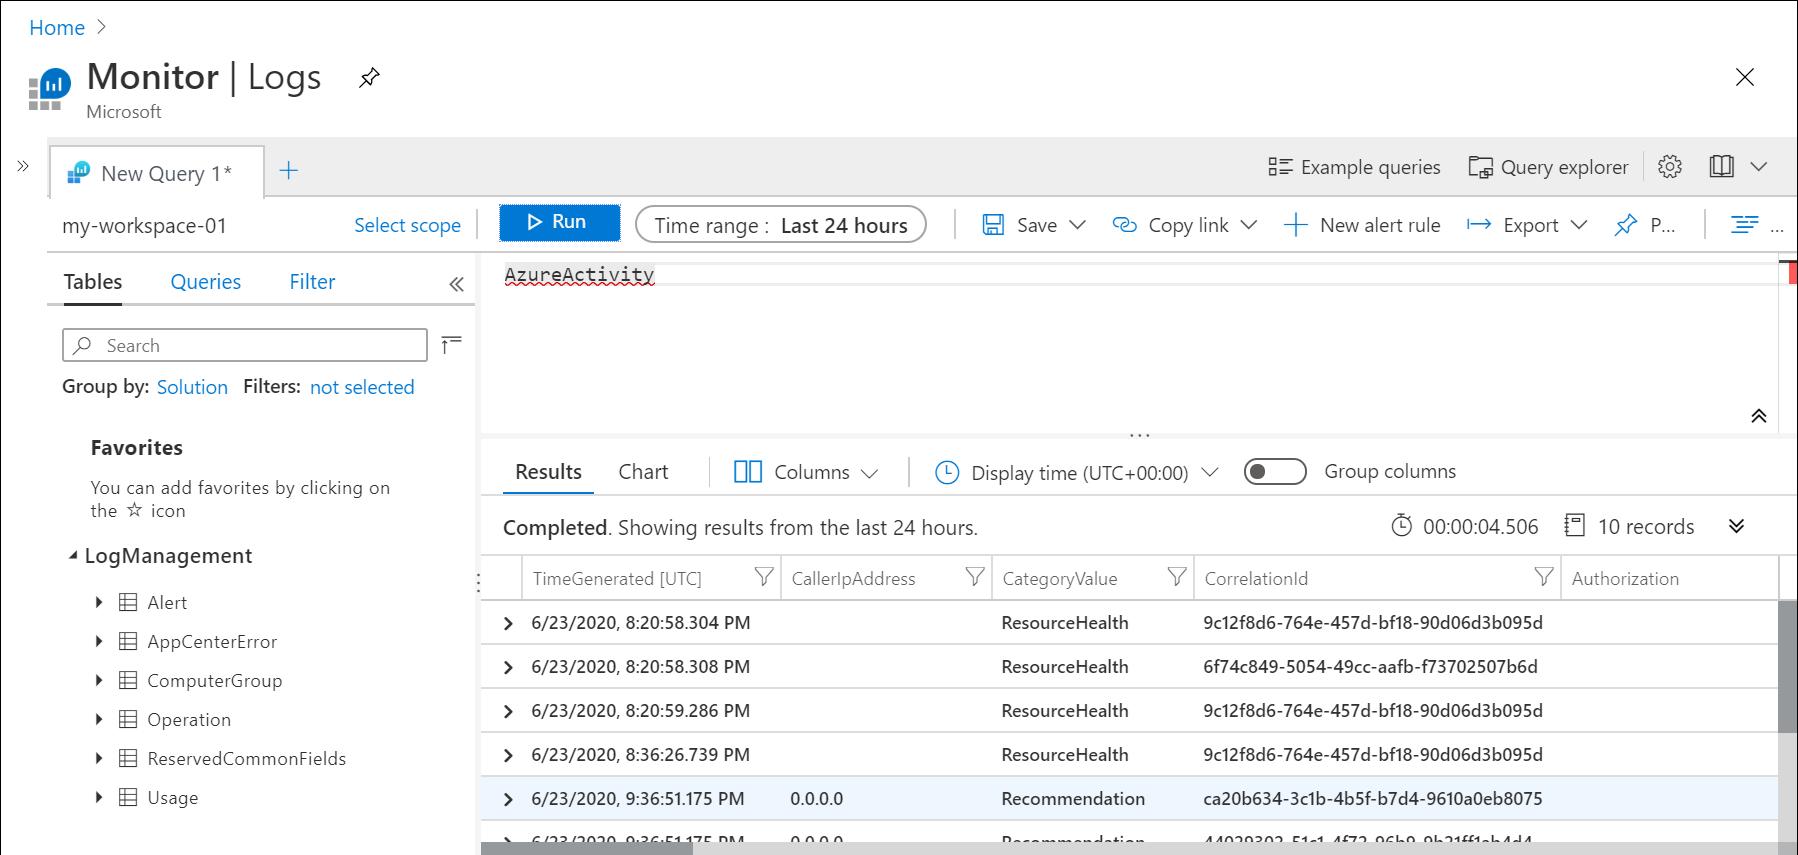The width and height of the screenshot is (1798, 855).
Task: Add a new query tab
Action: (288, 171)
